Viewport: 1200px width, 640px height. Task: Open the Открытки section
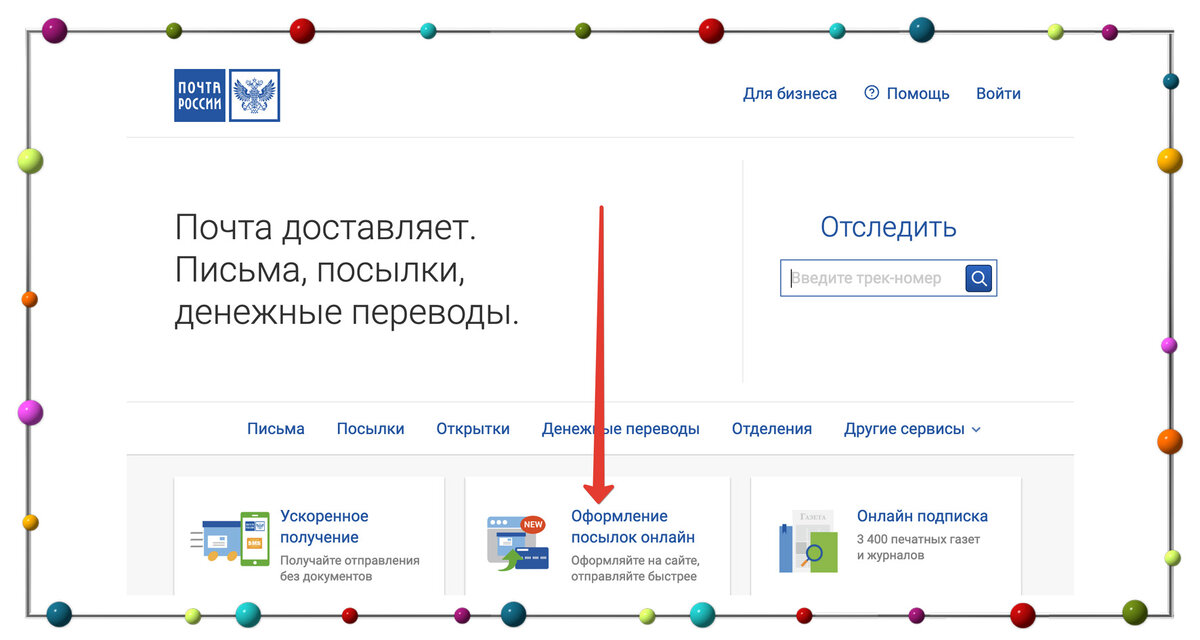pos(473,429)
